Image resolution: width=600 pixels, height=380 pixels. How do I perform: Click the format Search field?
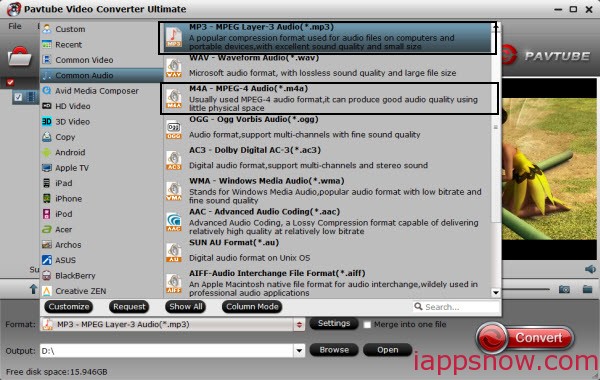[x=457, y=307]
